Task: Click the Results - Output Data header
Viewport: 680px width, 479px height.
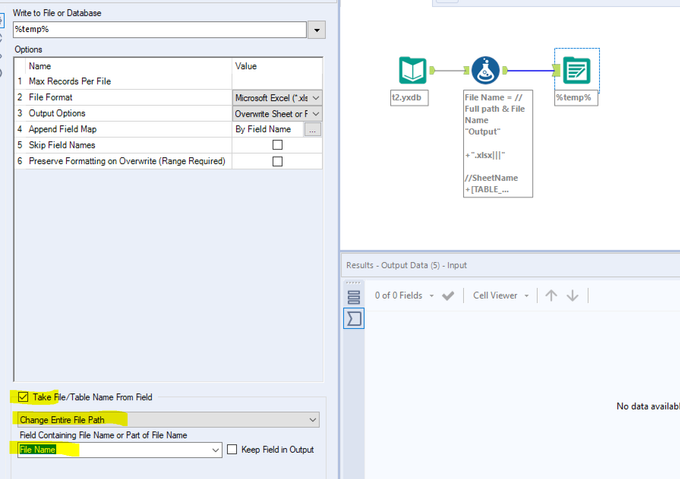Action: [406, 265]
